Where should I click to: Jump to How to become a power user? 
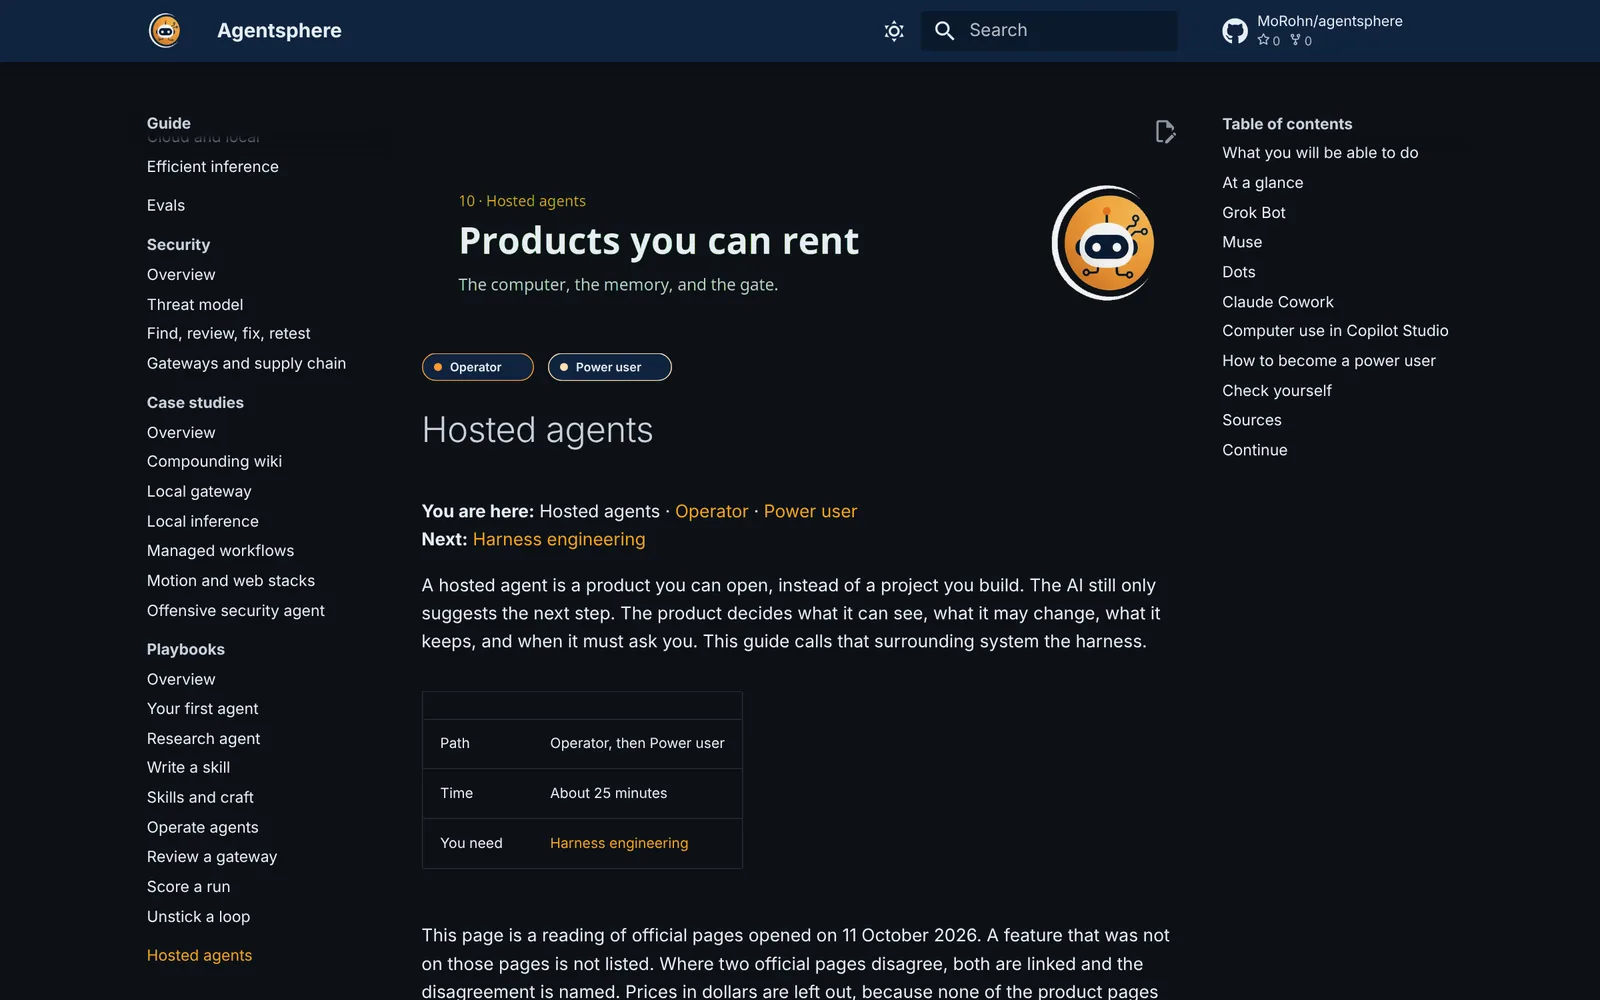(x=1329, y=361)
